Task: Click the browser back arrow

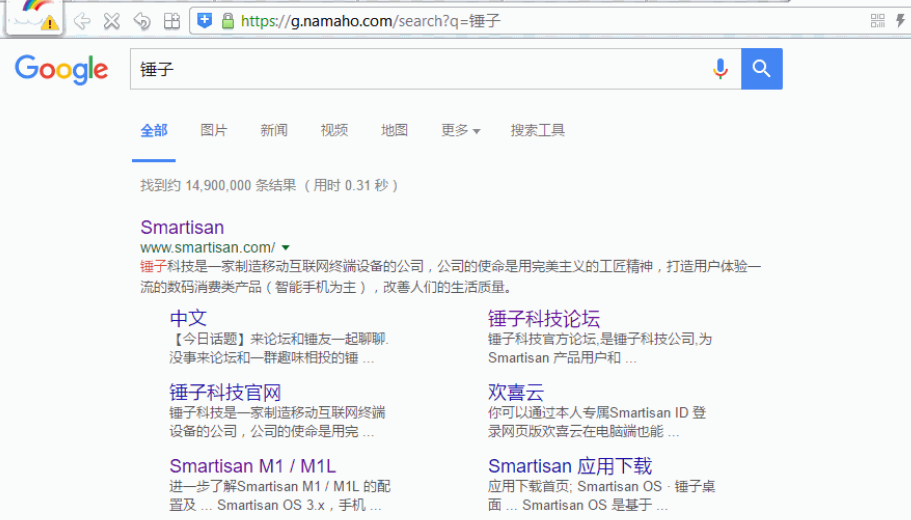Action: [83, 21]
